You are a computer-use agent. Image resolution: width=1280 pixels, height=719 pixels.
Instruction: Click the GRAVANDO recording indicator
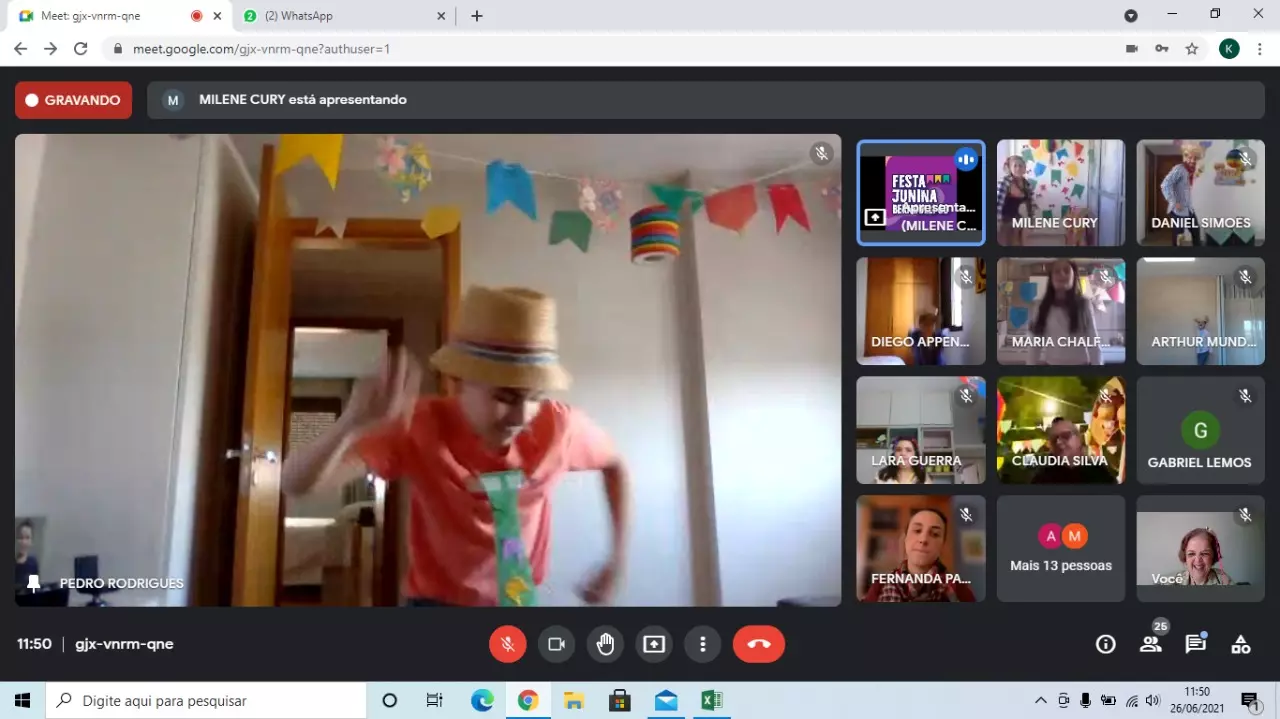pos(73,100)
